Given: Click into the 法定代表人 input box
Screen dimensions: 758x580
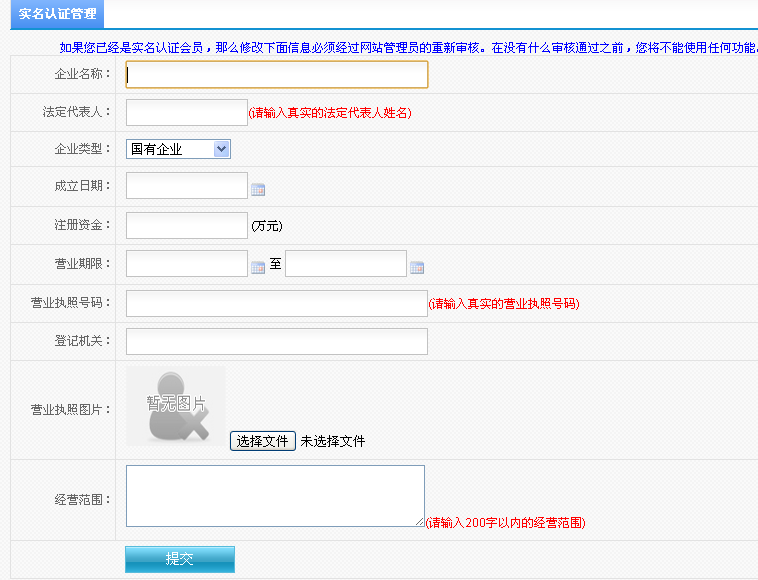Looking at the screenshot, I should 187,112.
